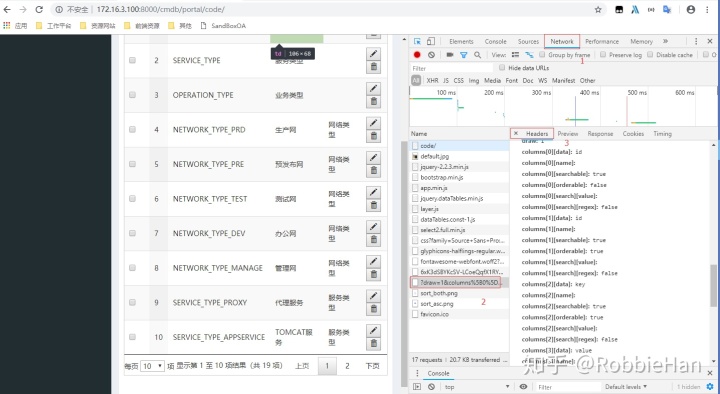
Task: Delete the OPERATION_TYPE row trash icon
Action: 373,101
